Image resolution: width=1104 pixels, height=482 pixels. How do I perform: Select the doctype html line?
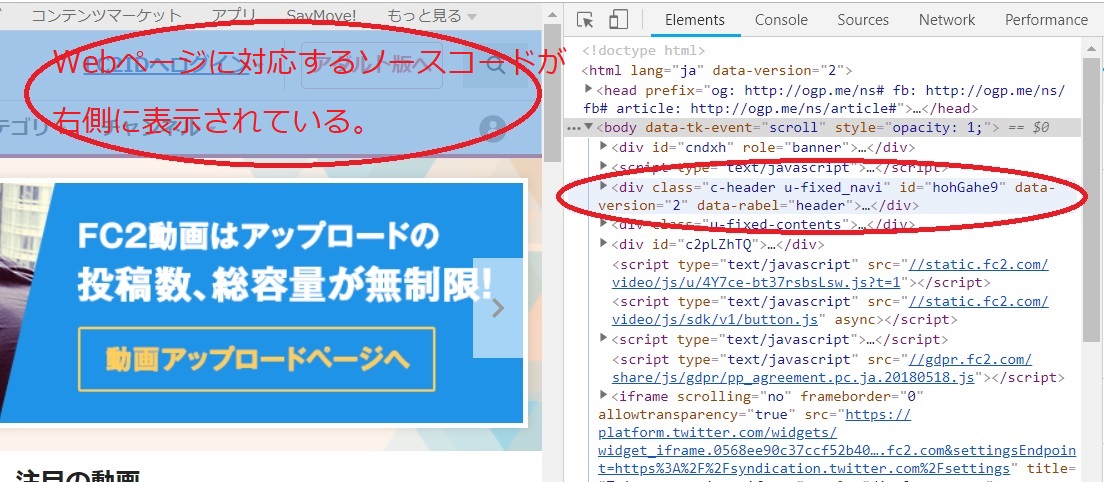tap(643, 51)
